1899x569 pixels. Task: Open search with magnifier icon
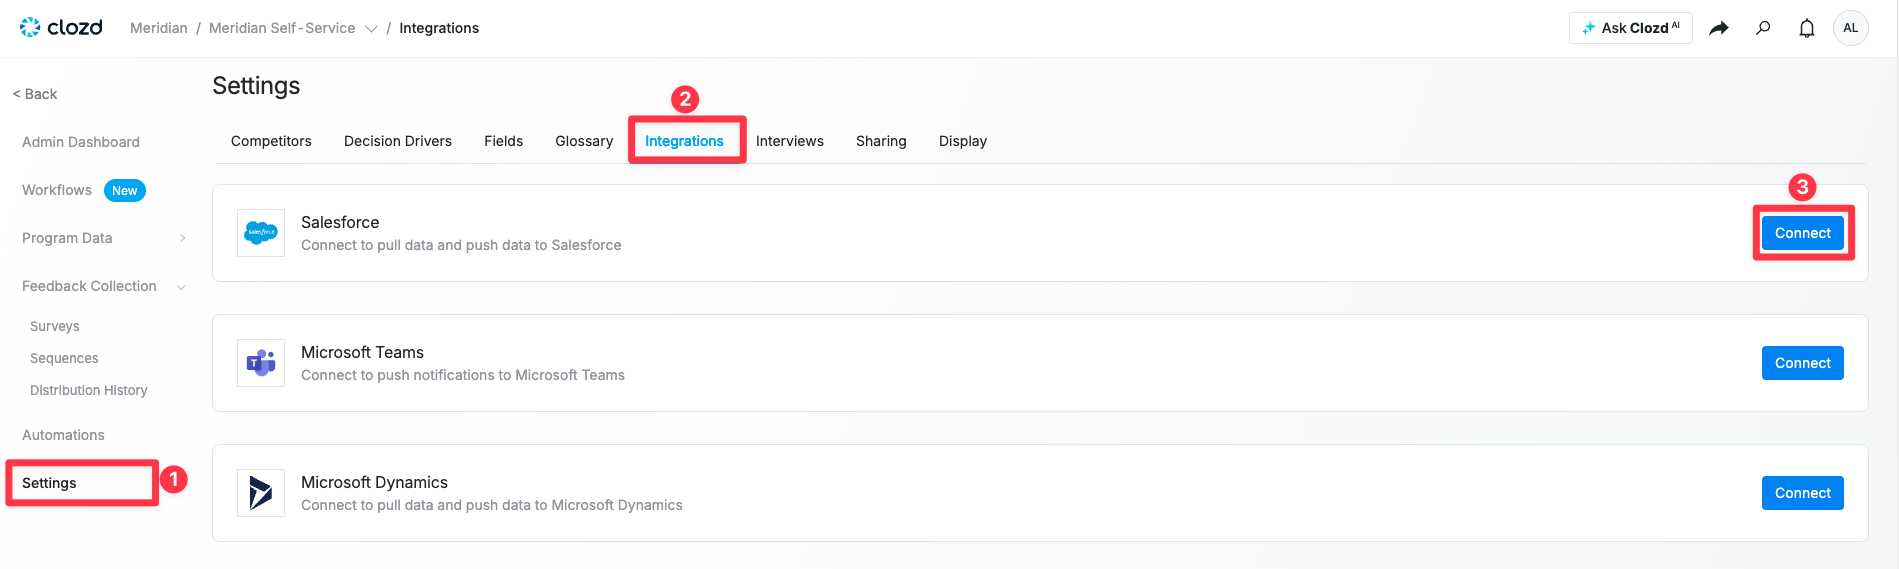(1763, 28)
